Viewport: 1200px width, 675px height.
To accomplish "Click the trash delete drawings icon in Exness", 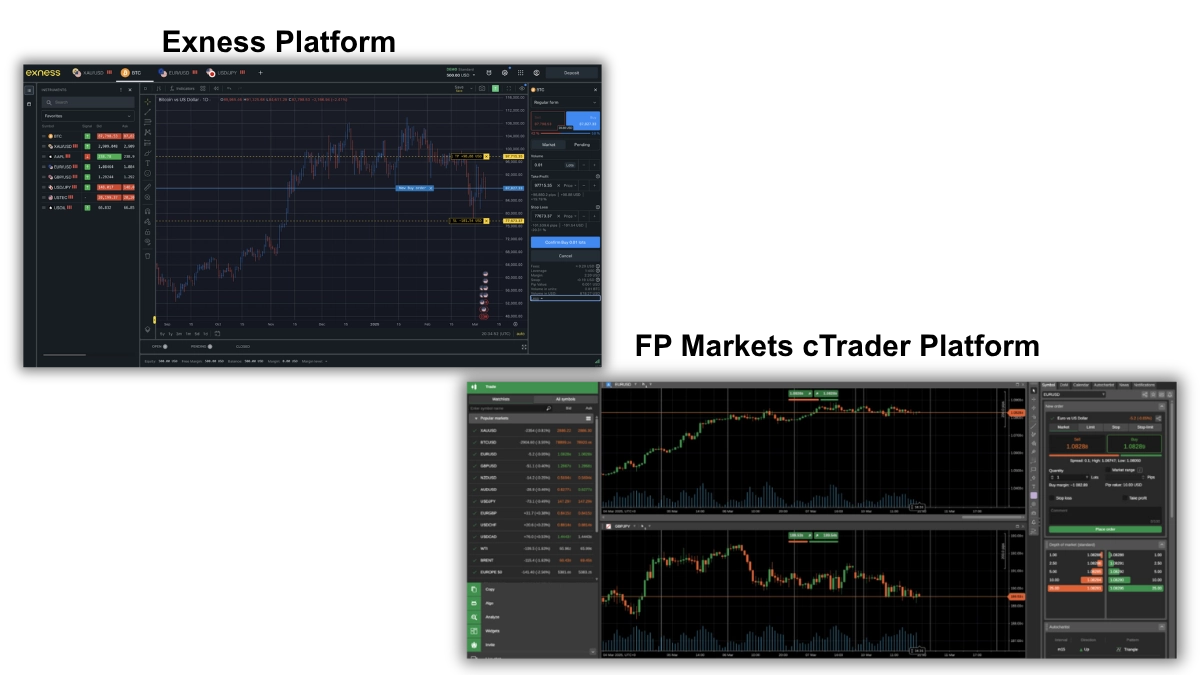I will (148, 255).
